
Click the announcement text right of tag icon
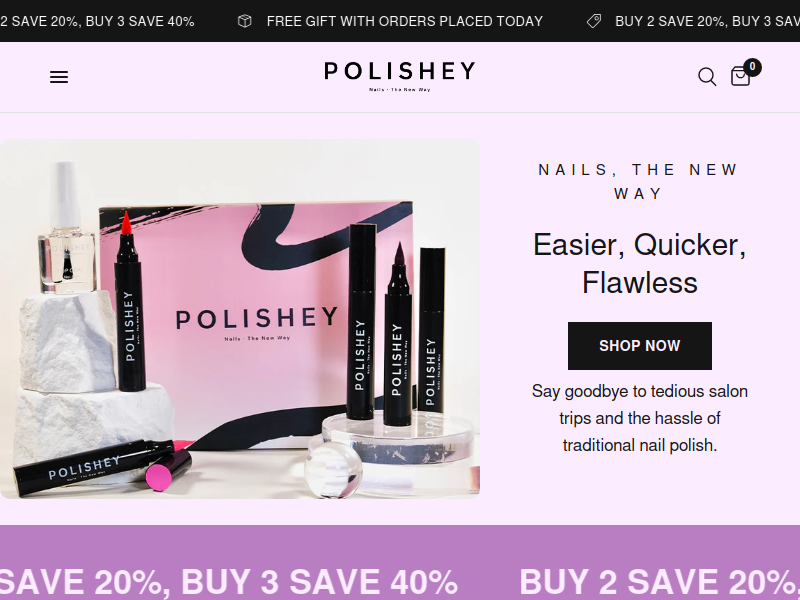707,21
